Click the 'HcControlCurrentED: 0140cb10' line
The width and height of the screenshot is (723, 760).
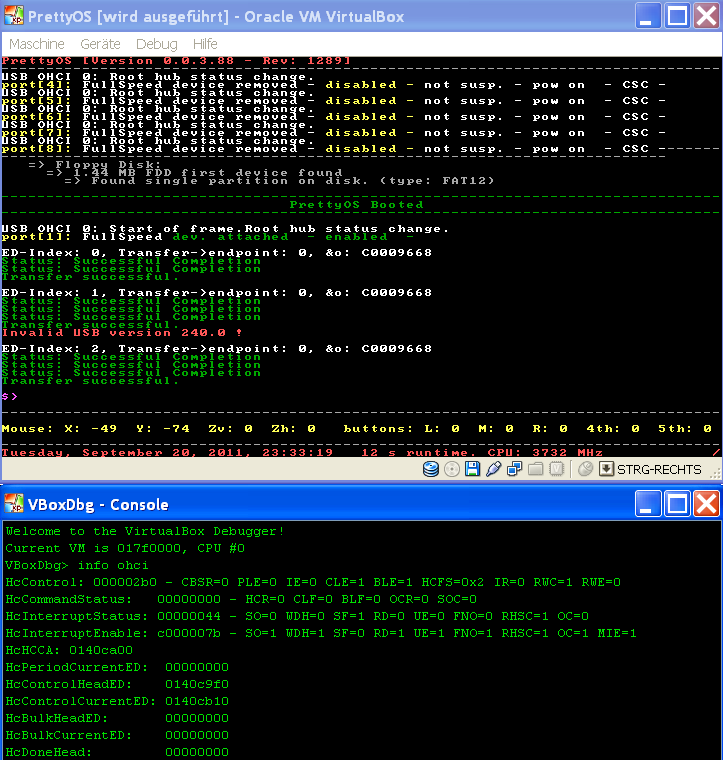point(117,701)
